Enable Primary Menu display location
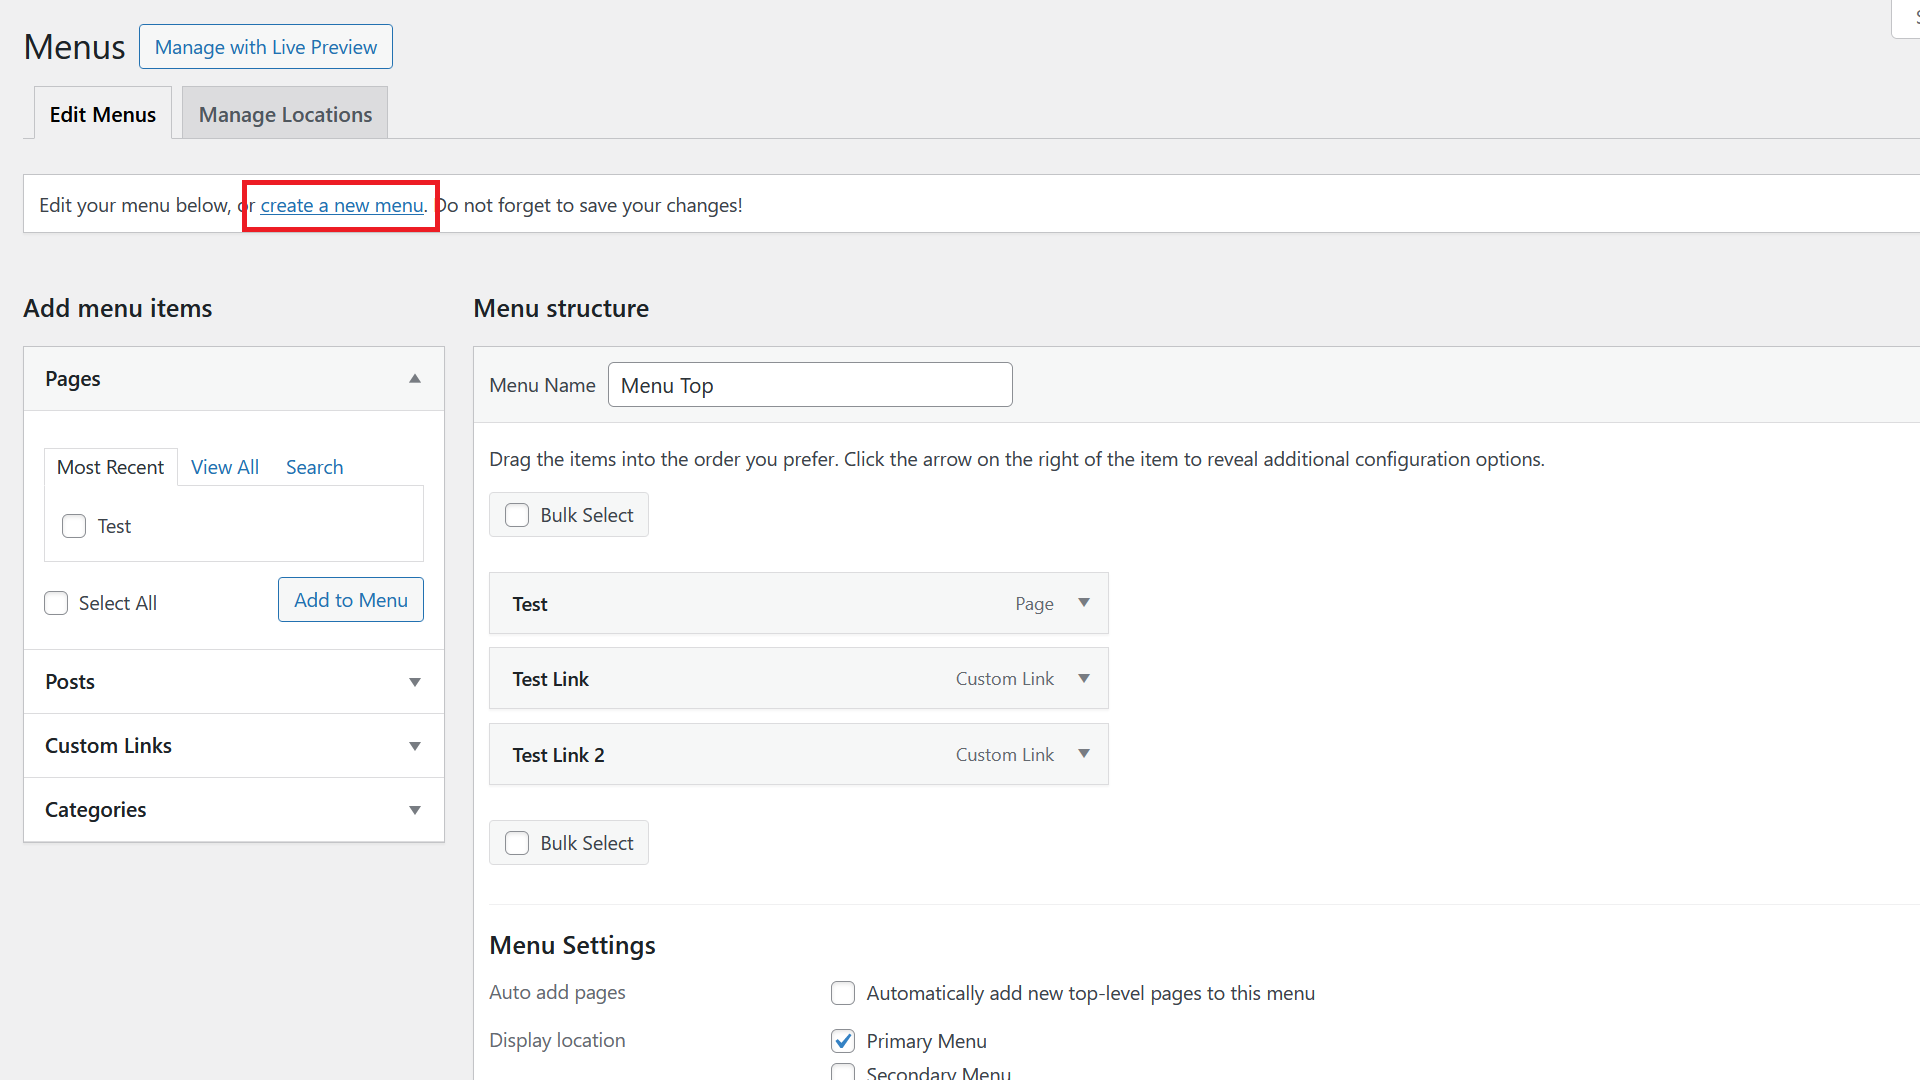Viewport: 1920px width, 1080px height. coord(841,1040)
